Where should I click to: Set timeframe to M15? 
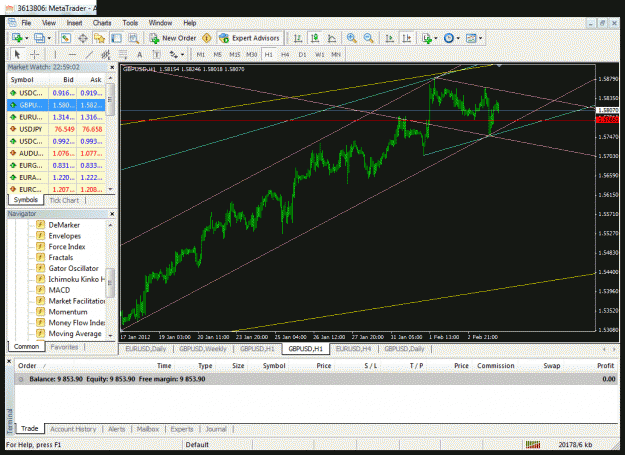[x=234, y=55]
